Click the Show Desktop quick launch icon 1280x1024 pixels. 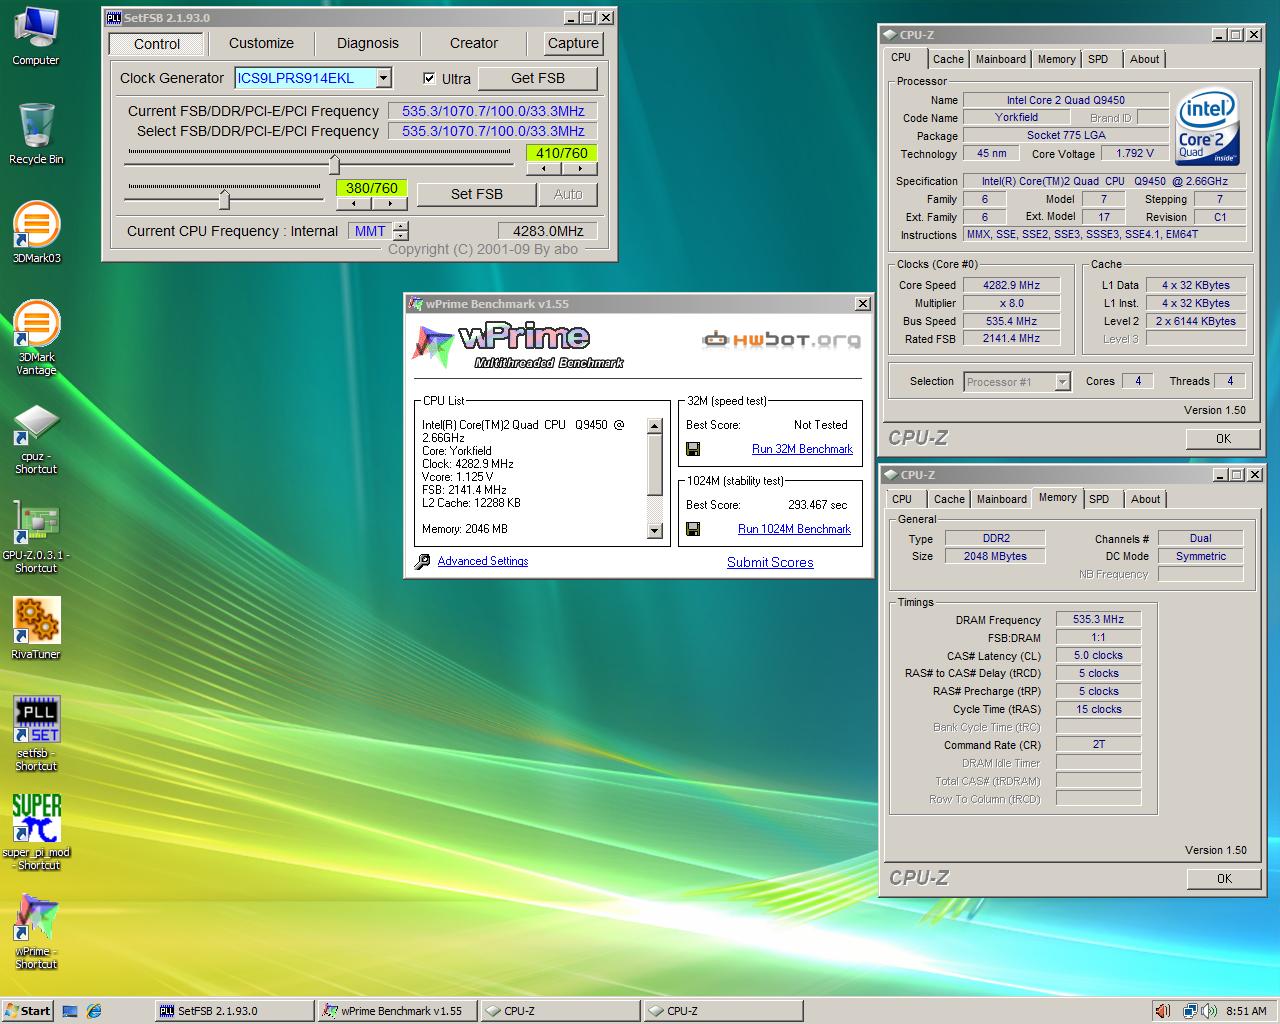click(70, 1011)
